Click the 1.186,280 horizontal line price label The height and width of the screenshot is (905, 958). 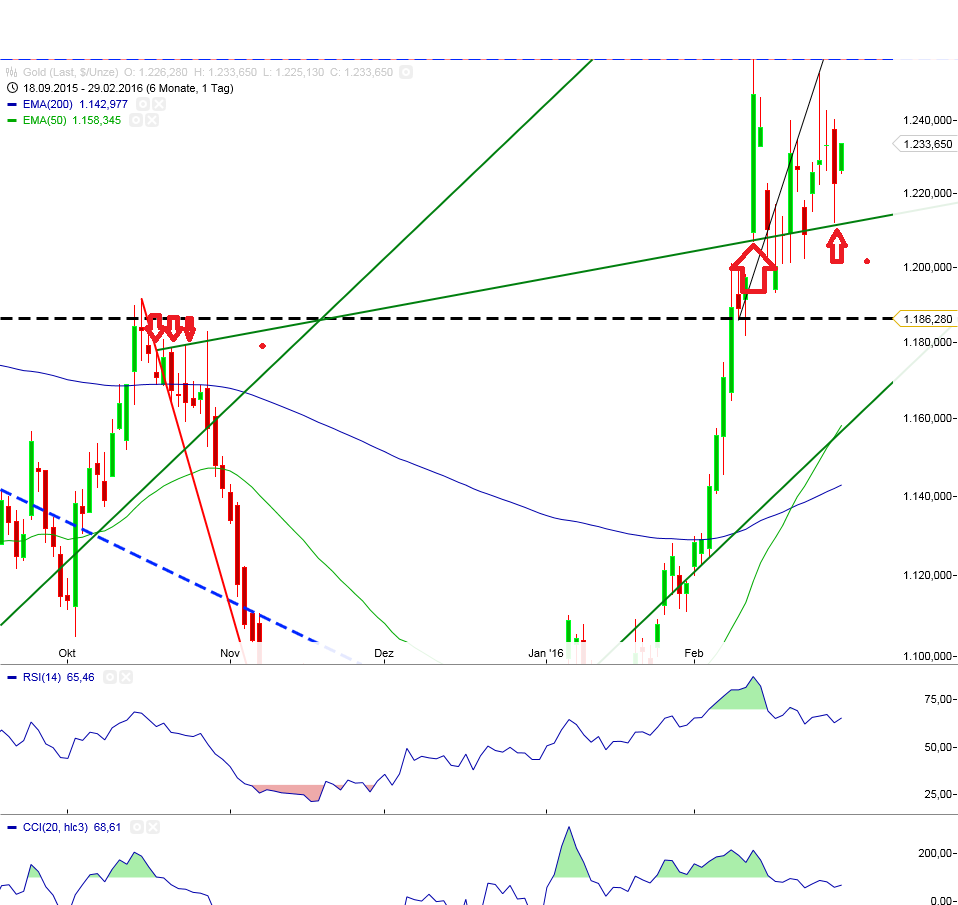tap(924, 319)
